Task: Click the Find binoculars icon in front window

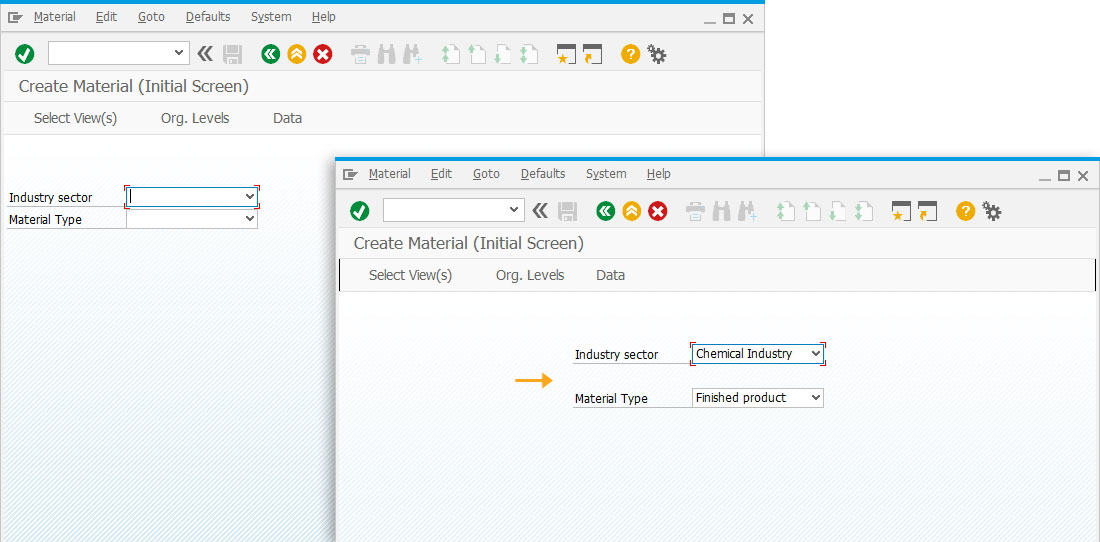Action: tap(721, 212)
